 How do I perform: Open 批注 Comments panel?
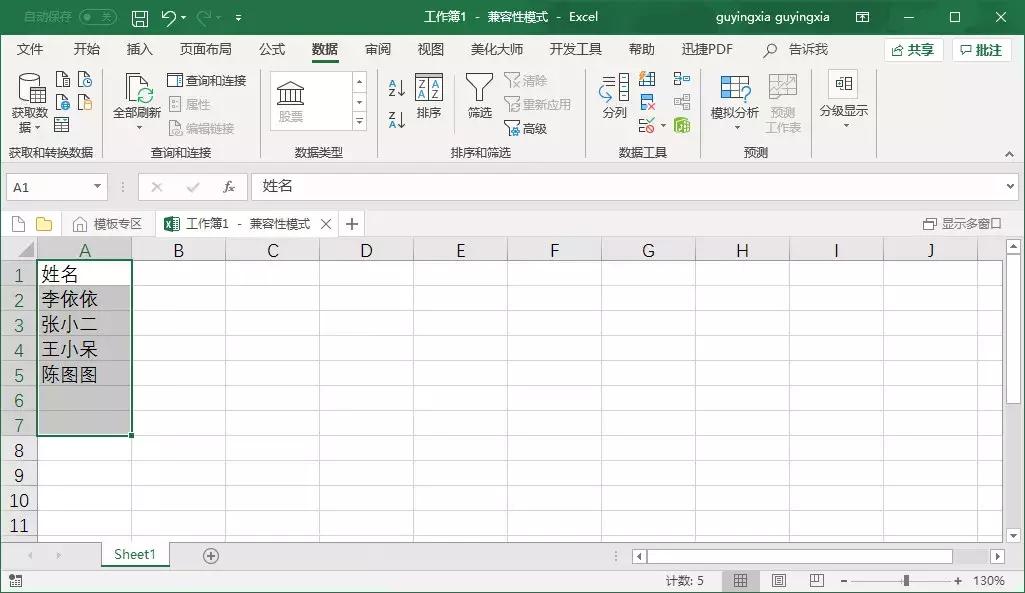pyautogui.click(x=981, y=48)
